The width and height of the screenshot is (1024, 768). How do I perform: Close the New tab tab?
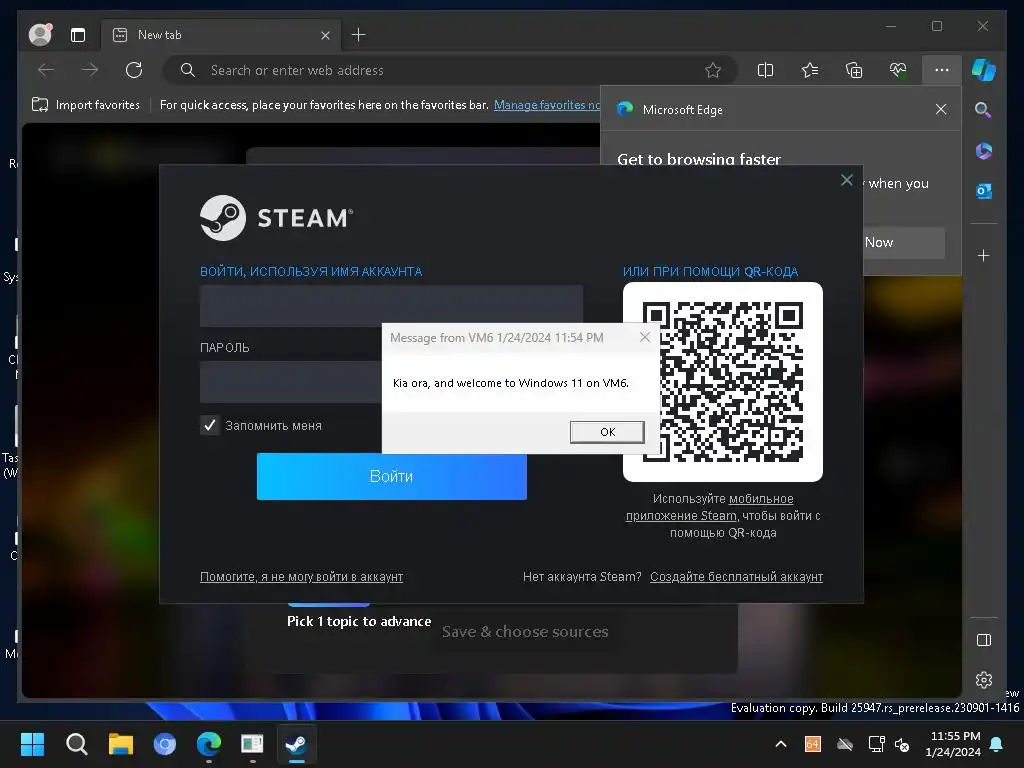(x=325, y=35)
